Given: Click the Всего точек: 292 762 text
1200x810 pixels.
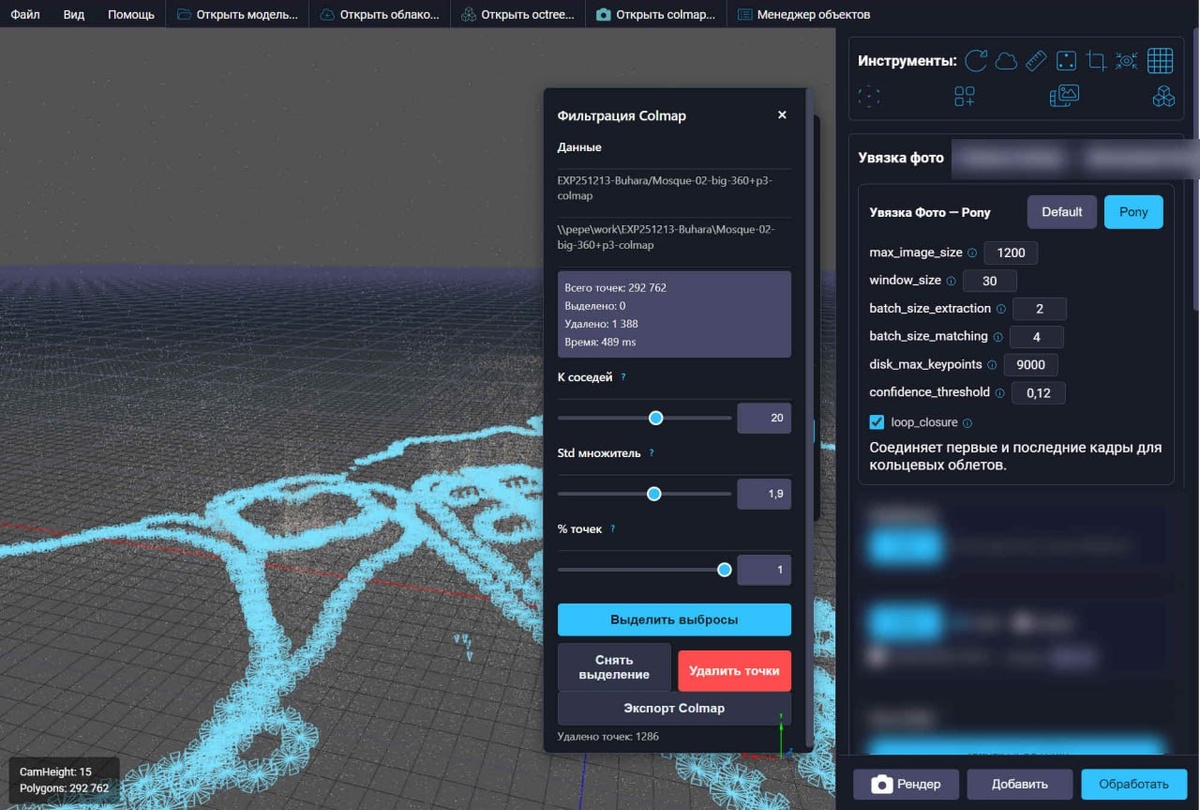Looking at the screenshot, I should tap(615, 288).
